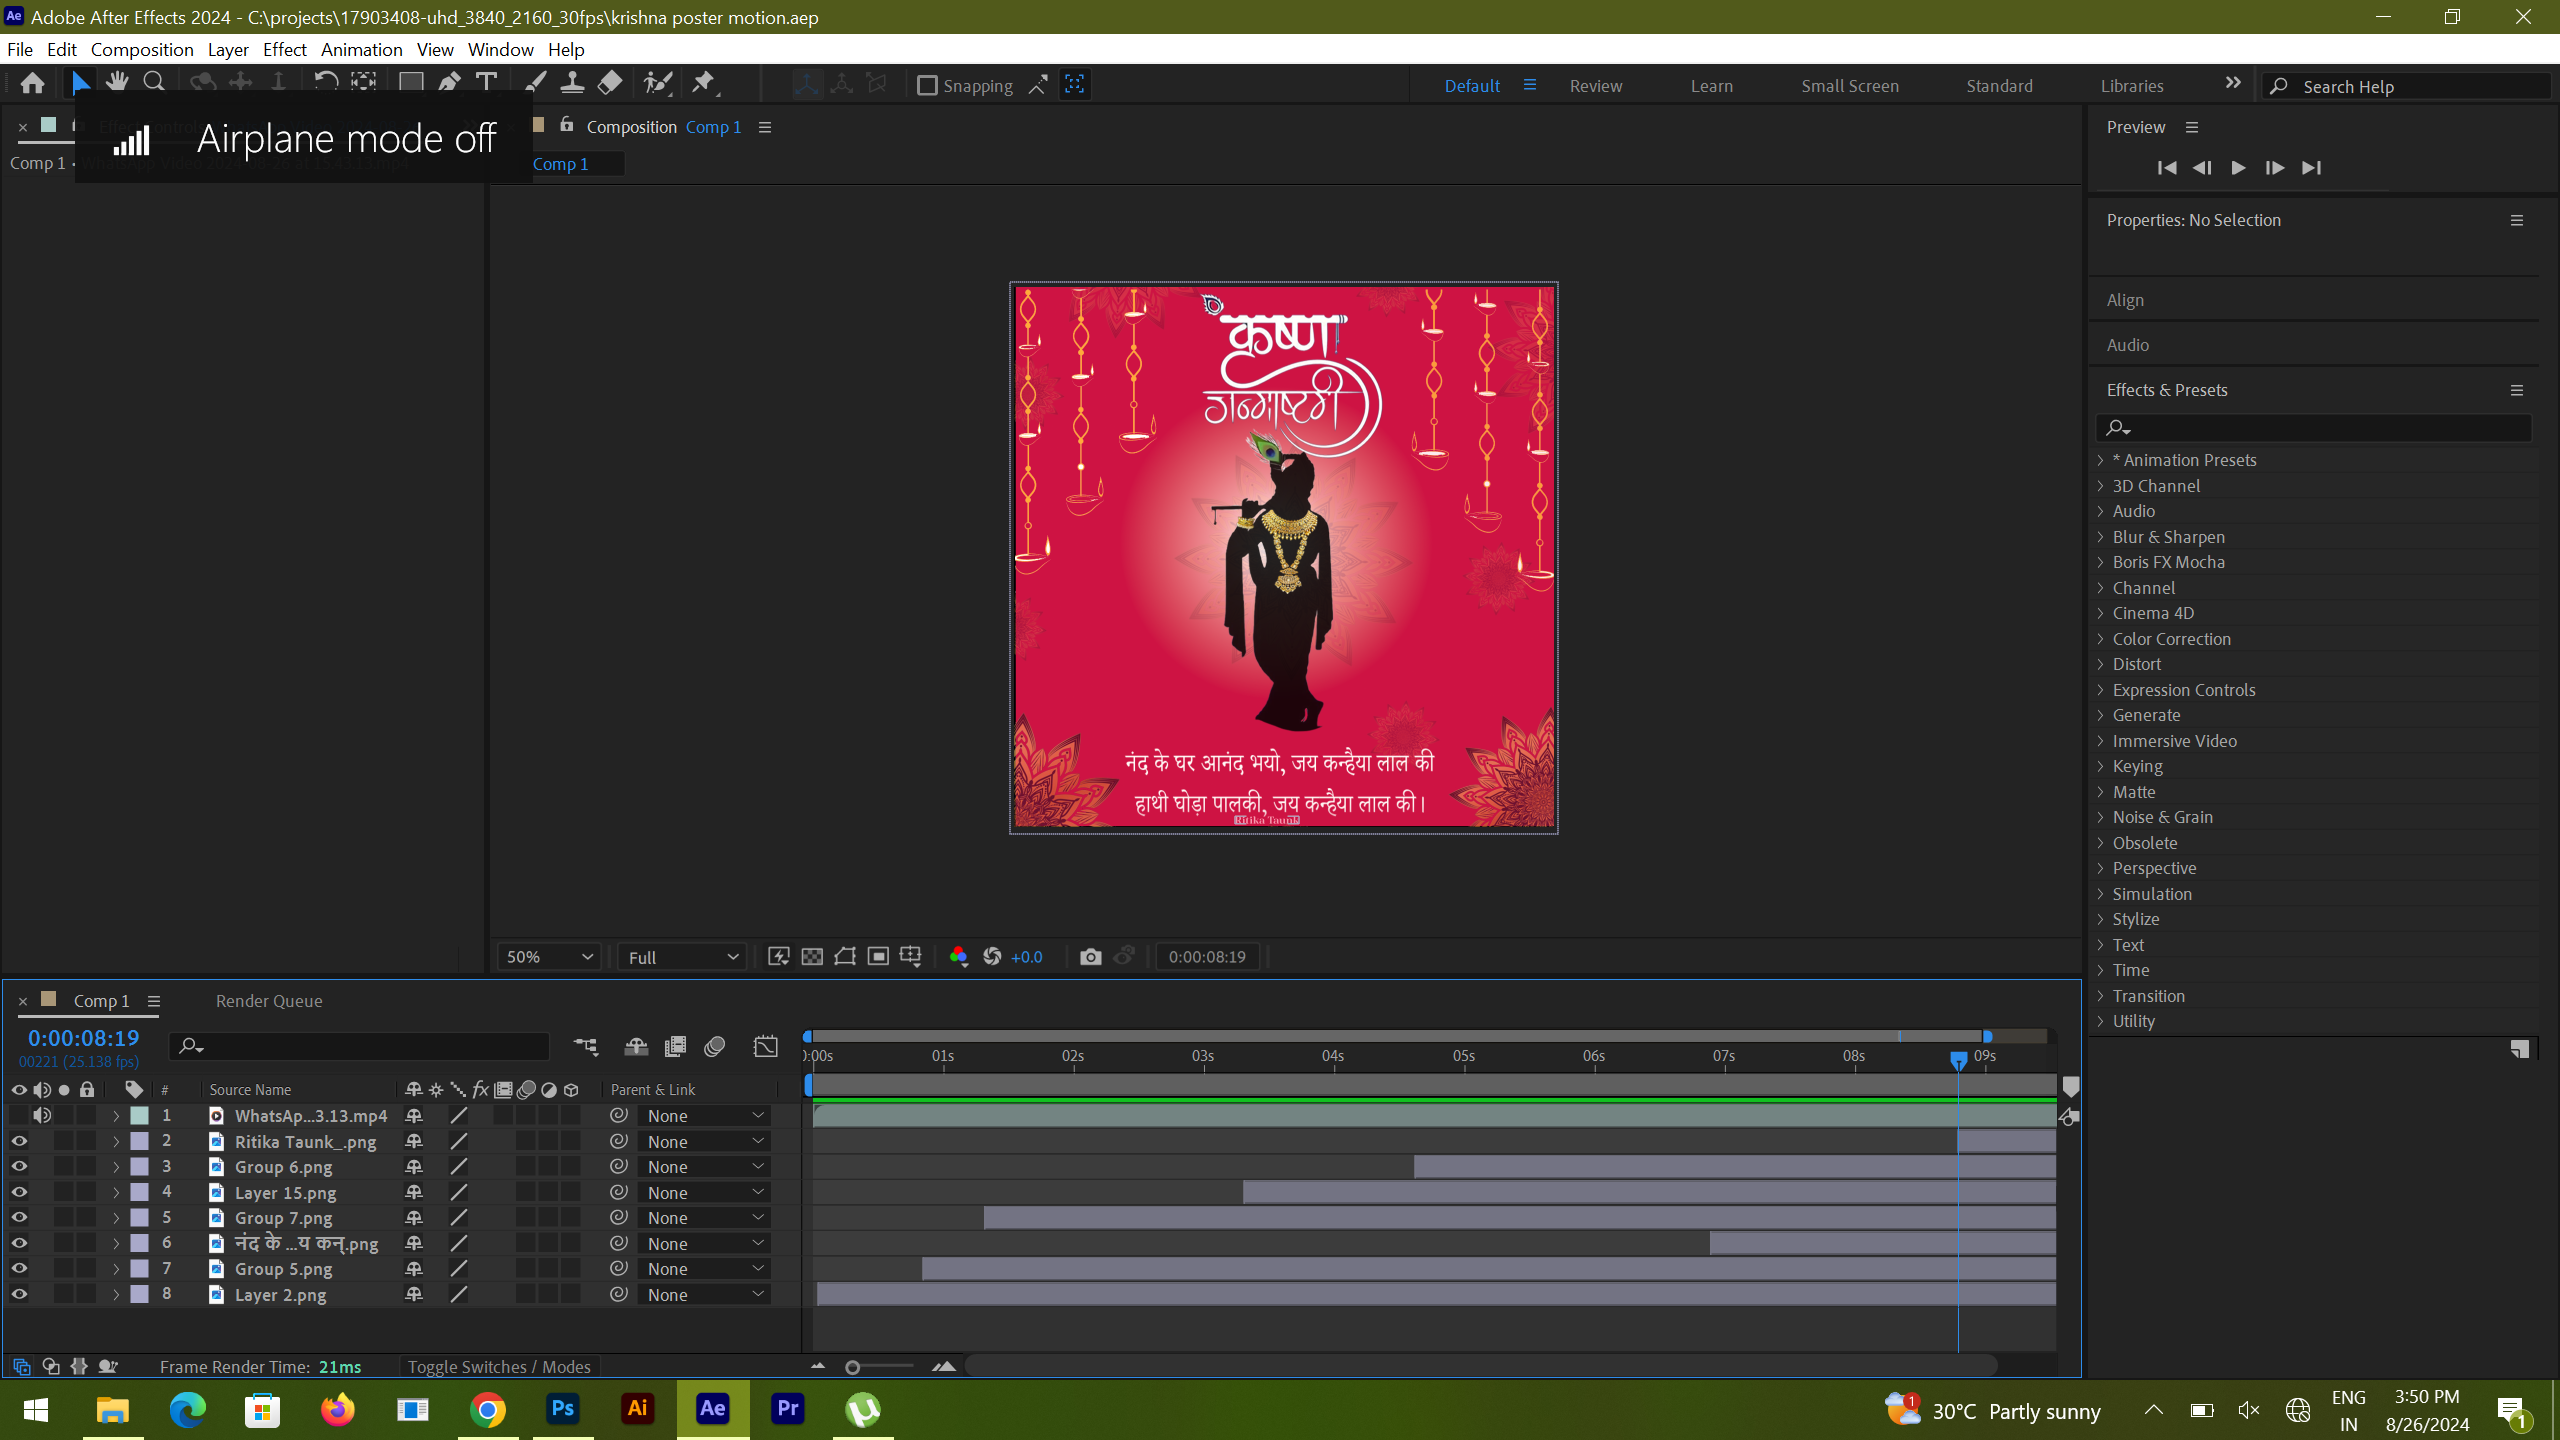Open the Graph Editor icon
This screenshot has height=1440, width=2560.
pos(765,1047)
